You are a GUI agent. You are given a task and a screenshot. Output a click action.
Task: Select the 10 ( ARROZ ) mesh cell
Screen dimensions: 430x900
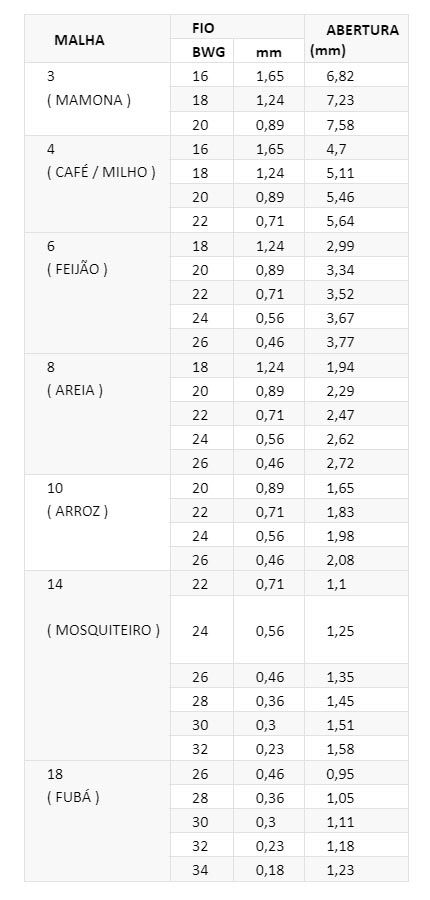(x=97, y=522)
